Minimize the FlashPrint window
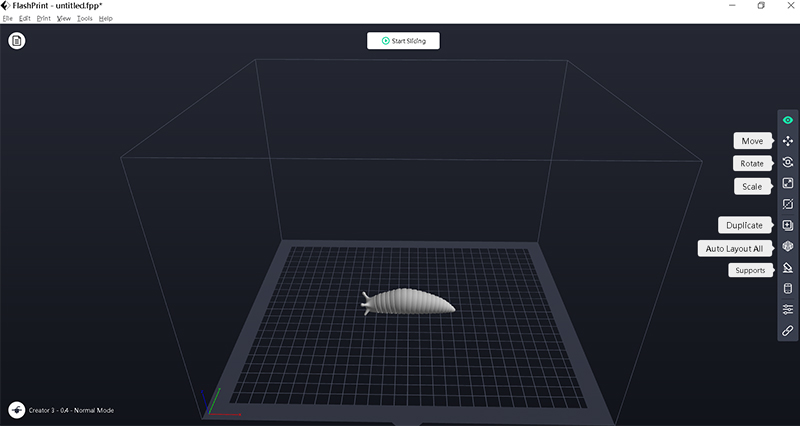This screenshot has width=800, height=426. coord(732,6)
